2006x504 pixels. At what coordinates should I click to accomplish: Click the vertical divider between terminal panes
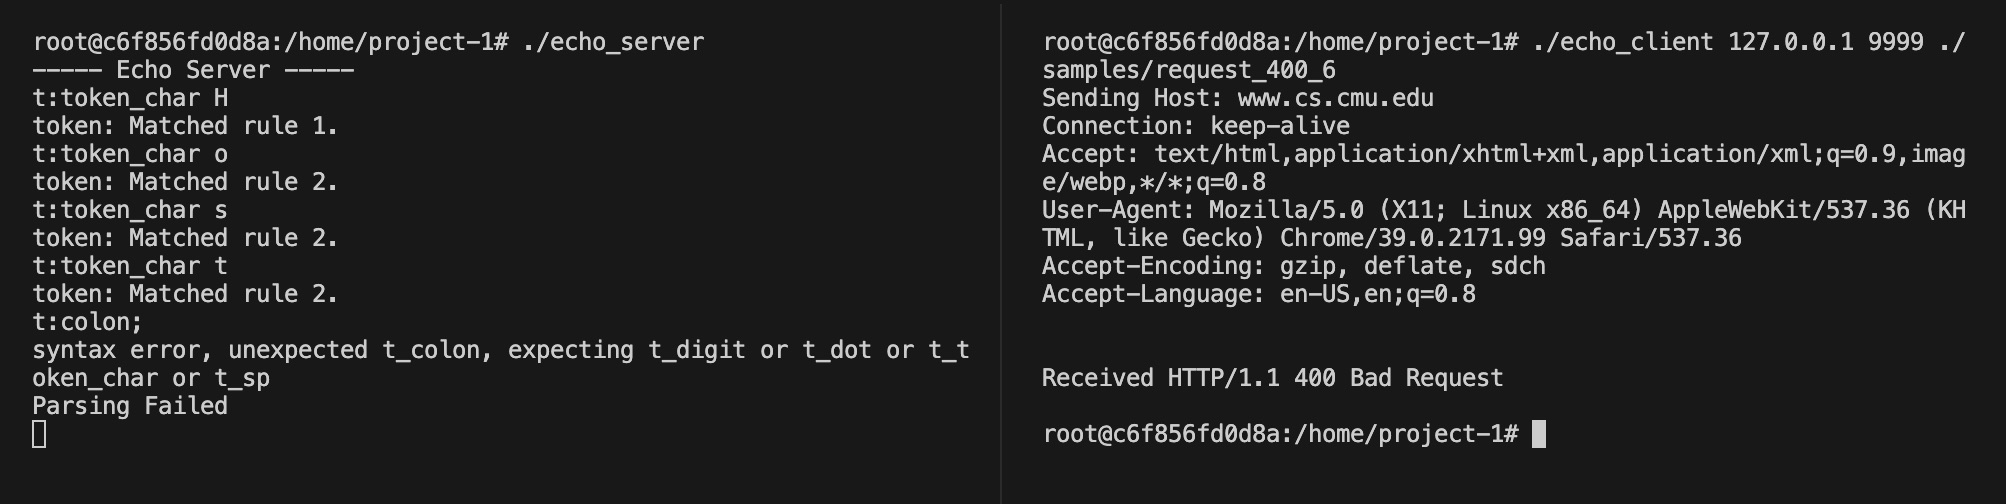click(1001, 252)
